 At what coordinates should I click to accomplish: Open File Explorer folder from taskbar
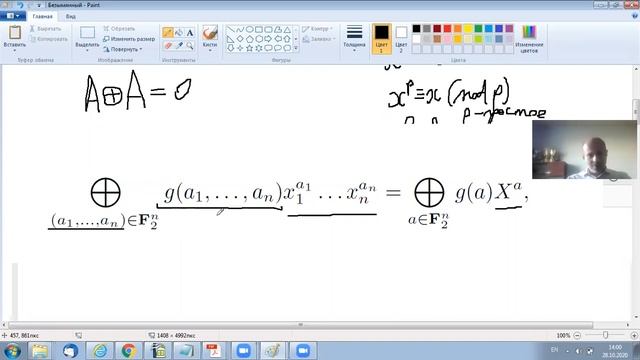[x=40, y=351]
